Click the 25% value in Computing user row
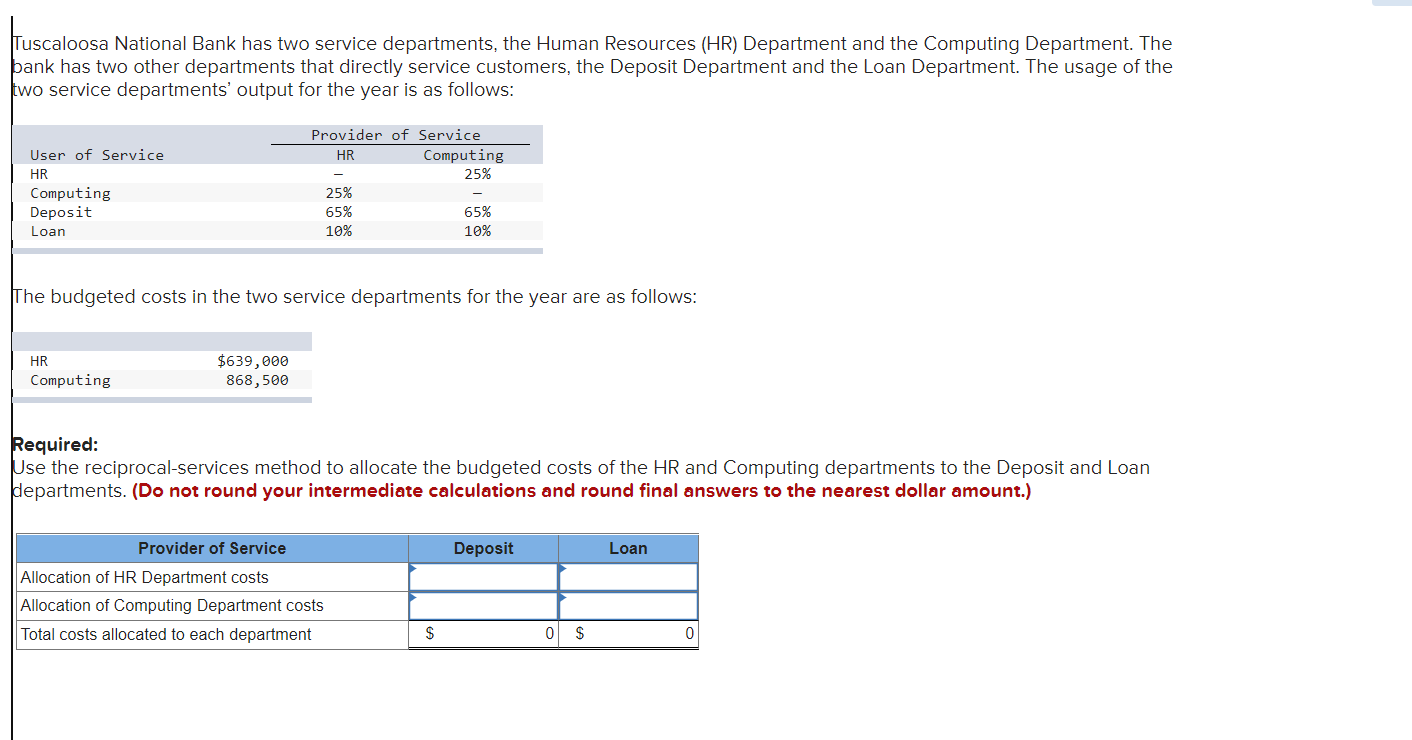 (339, 193)
